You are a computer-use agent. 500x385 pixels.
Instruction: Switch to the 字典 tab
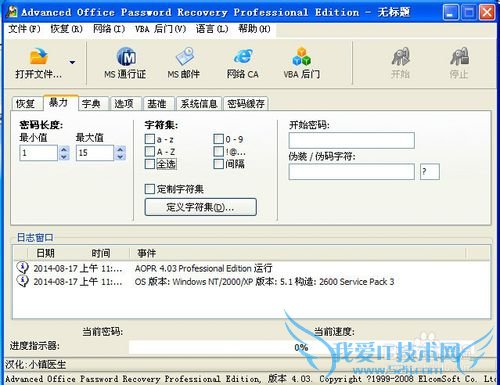[x=93, y=104]
